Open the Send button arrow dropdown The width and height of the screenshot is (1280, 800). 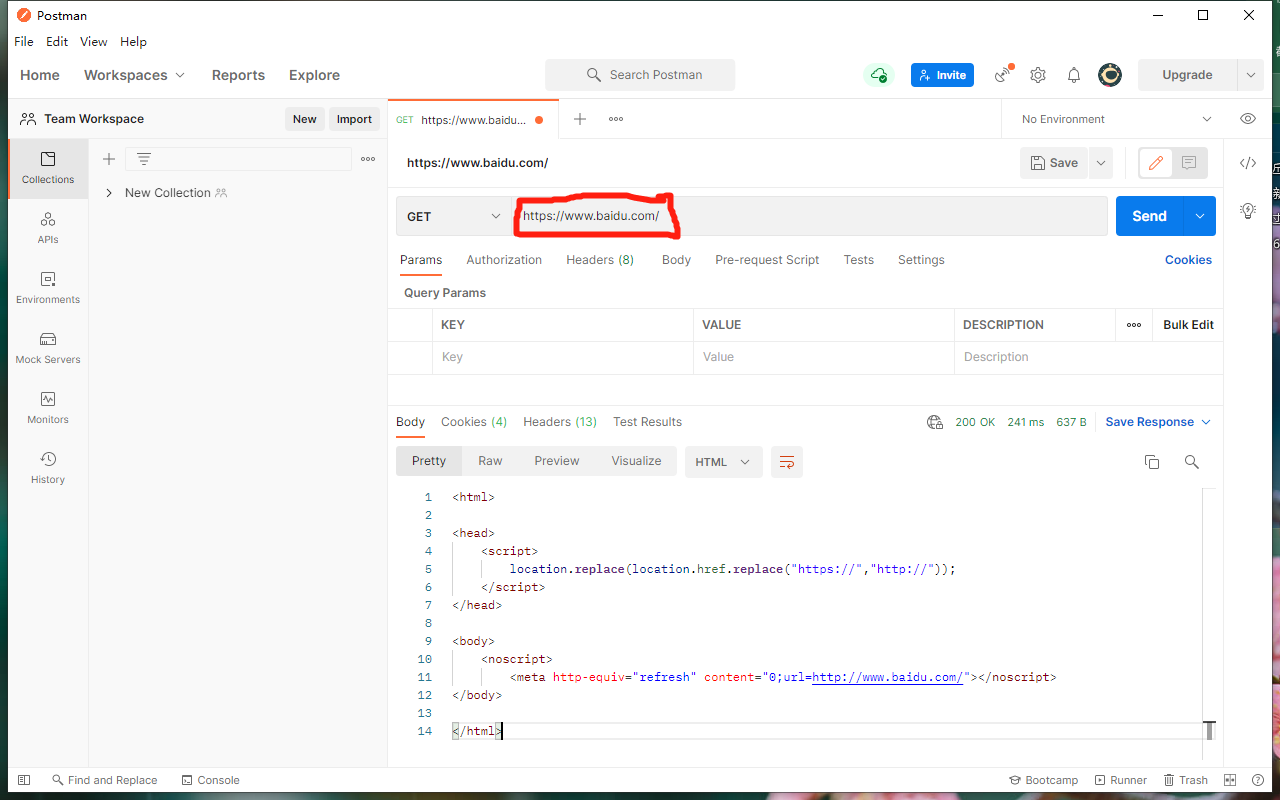click(x=1199, y=216)
